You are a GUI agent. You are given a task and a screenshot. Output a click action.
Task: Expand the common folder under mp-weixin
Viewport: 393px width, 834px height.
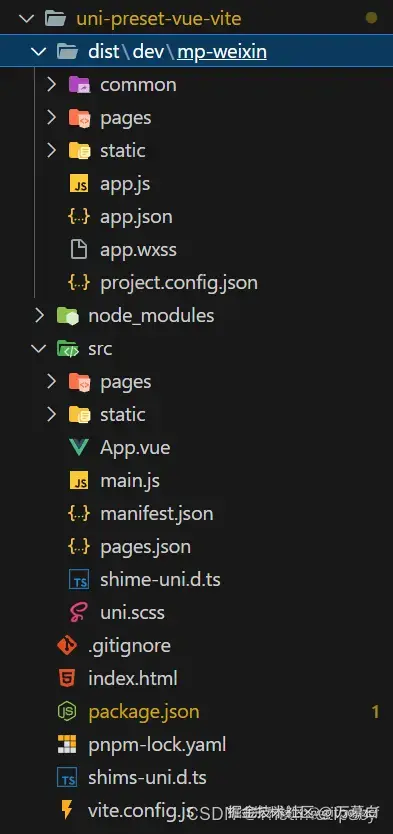(x=51, y=85)
